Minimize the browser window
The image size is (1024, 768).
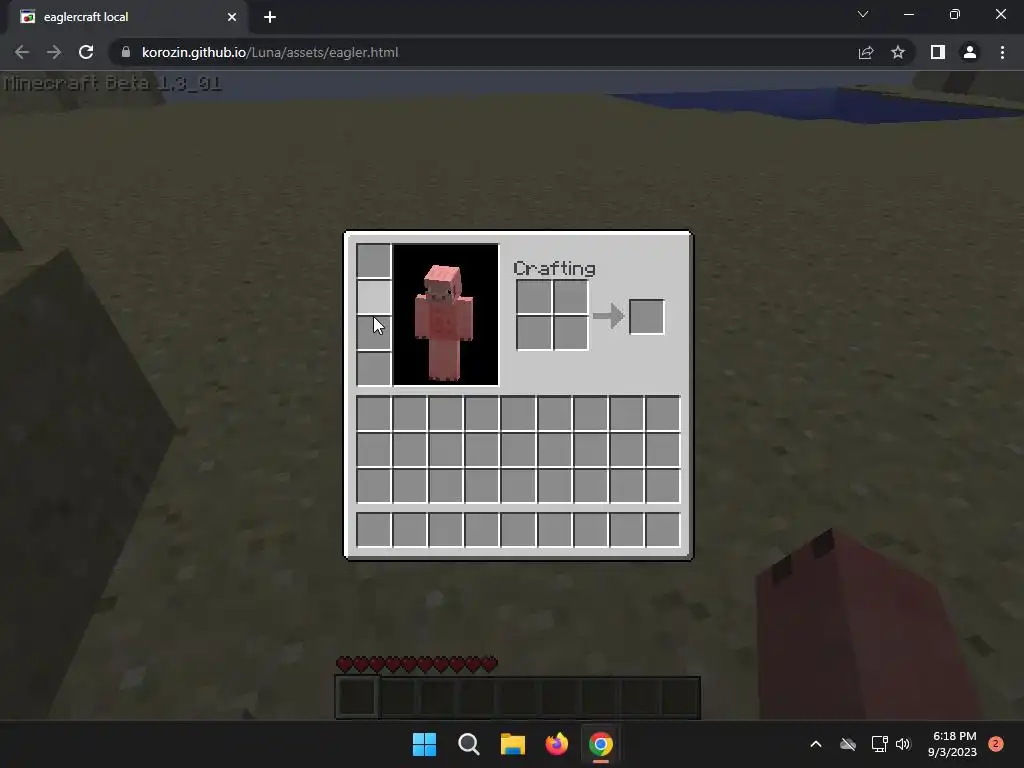[x=909, y=14]
